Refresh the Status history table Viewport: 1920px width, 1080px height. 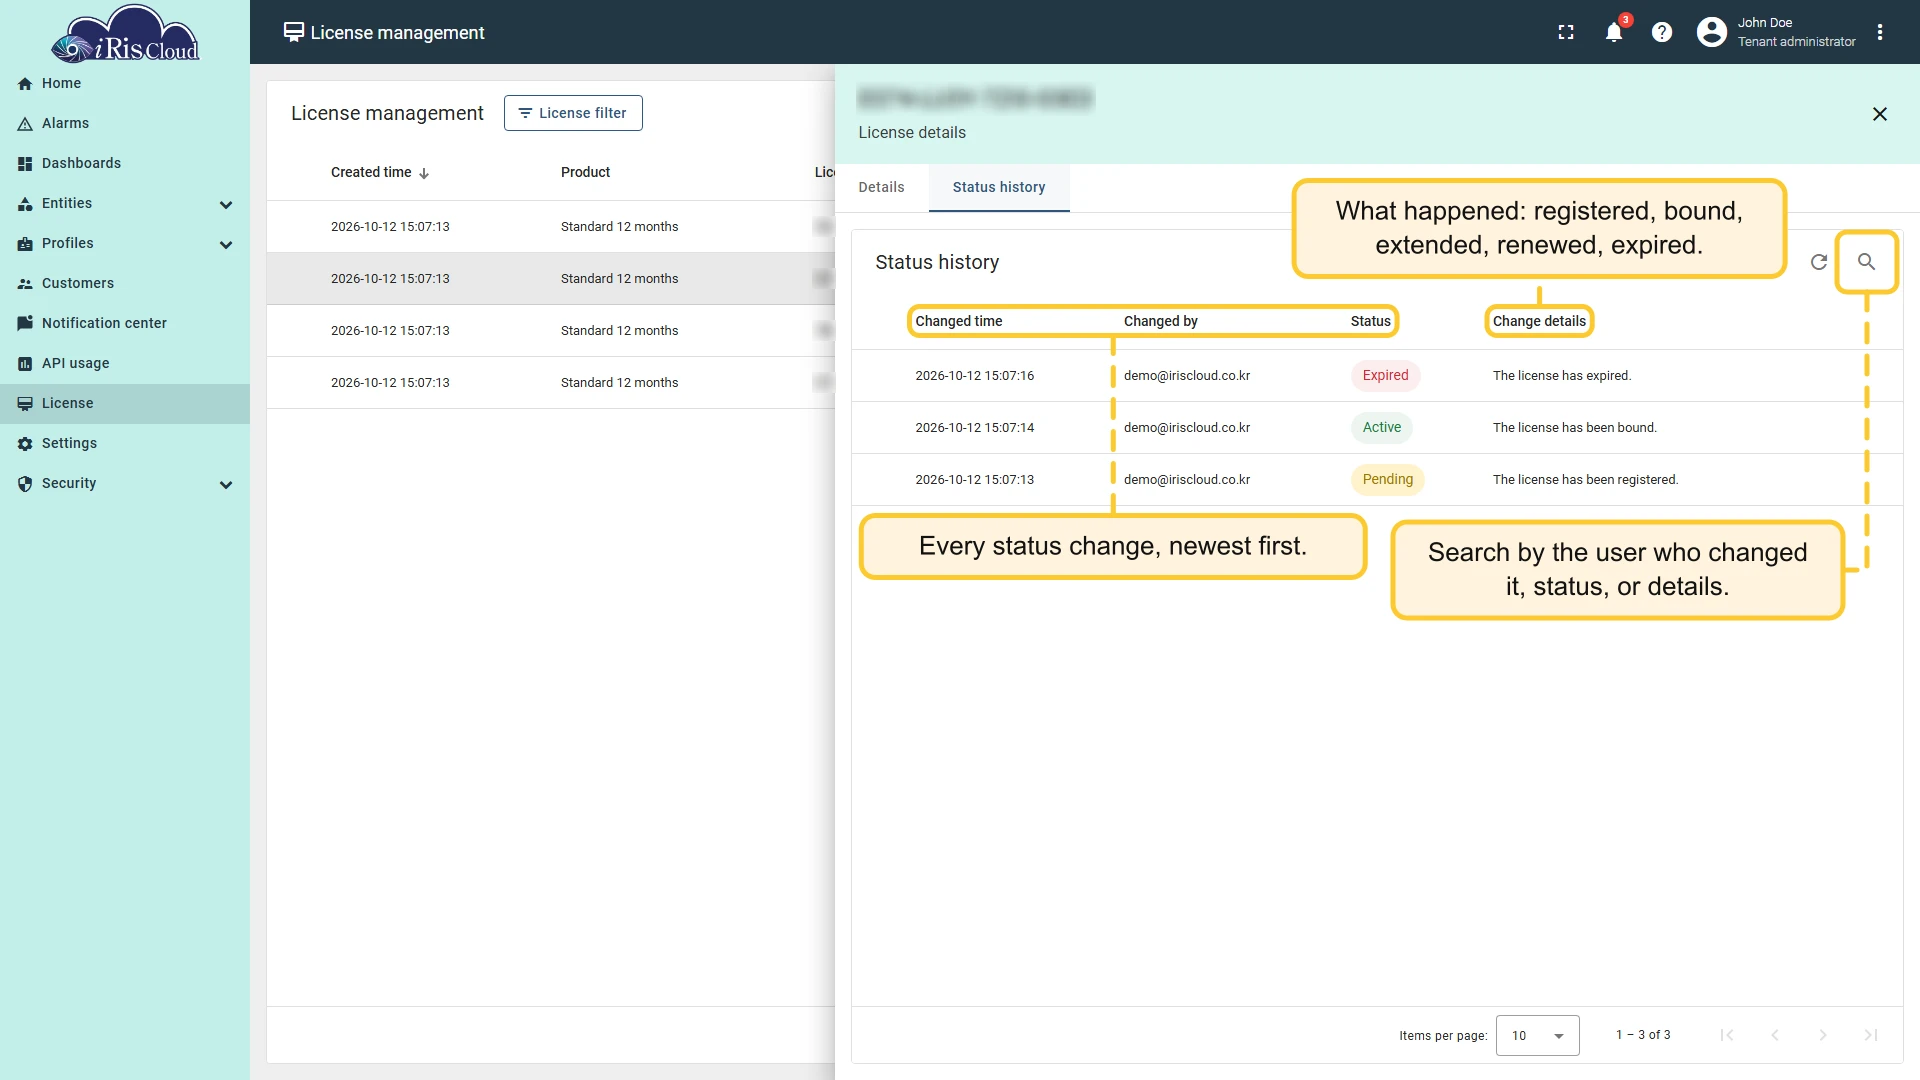[x=1819, y=262]
